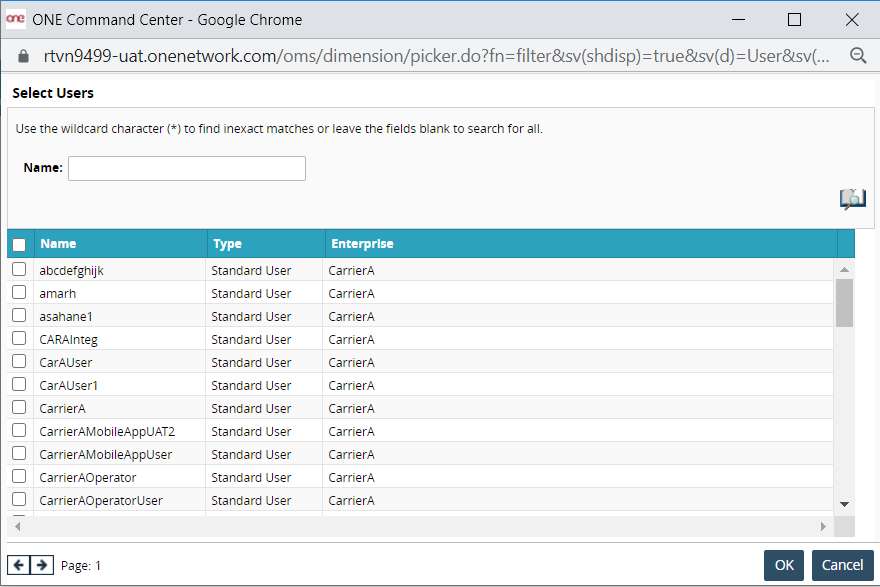Toggle the select-all header checkbox
This screenshot has height=587, width=880.
pos(19,245)
